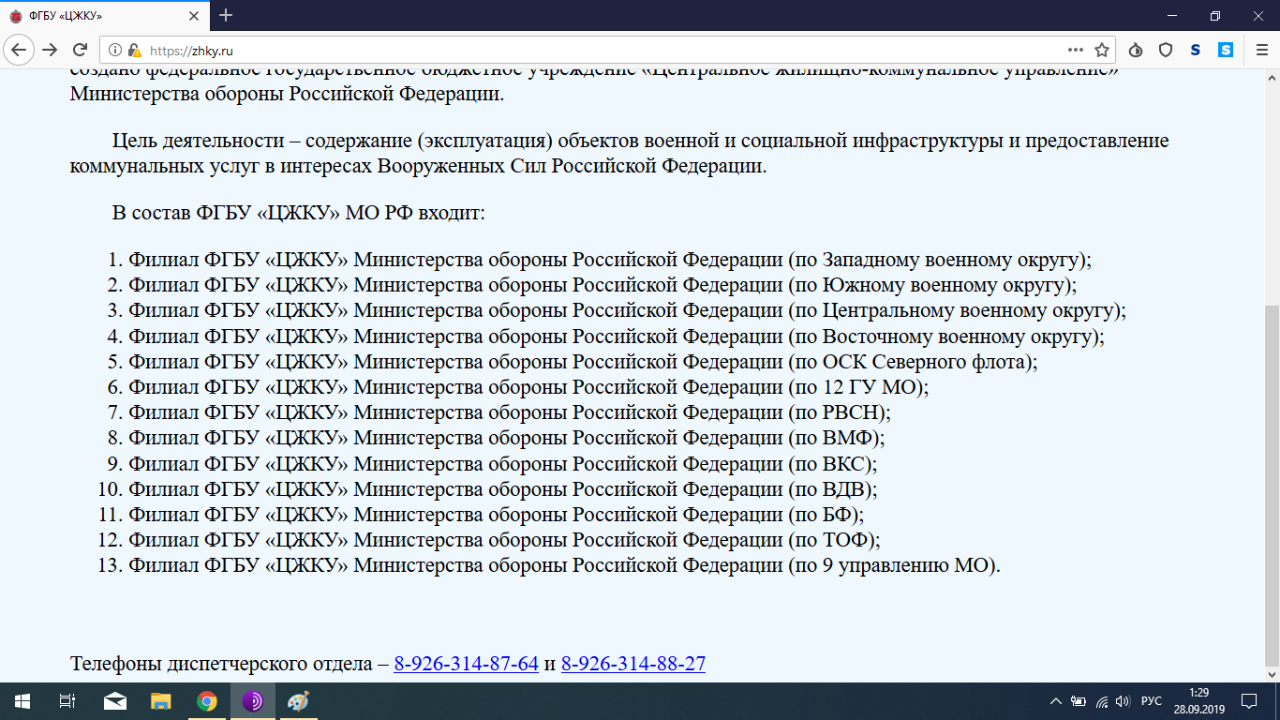This screenshot has width=1280, height=720.
Task: Click the address bar showing zhky.ru
Action: tap(600, 50)
